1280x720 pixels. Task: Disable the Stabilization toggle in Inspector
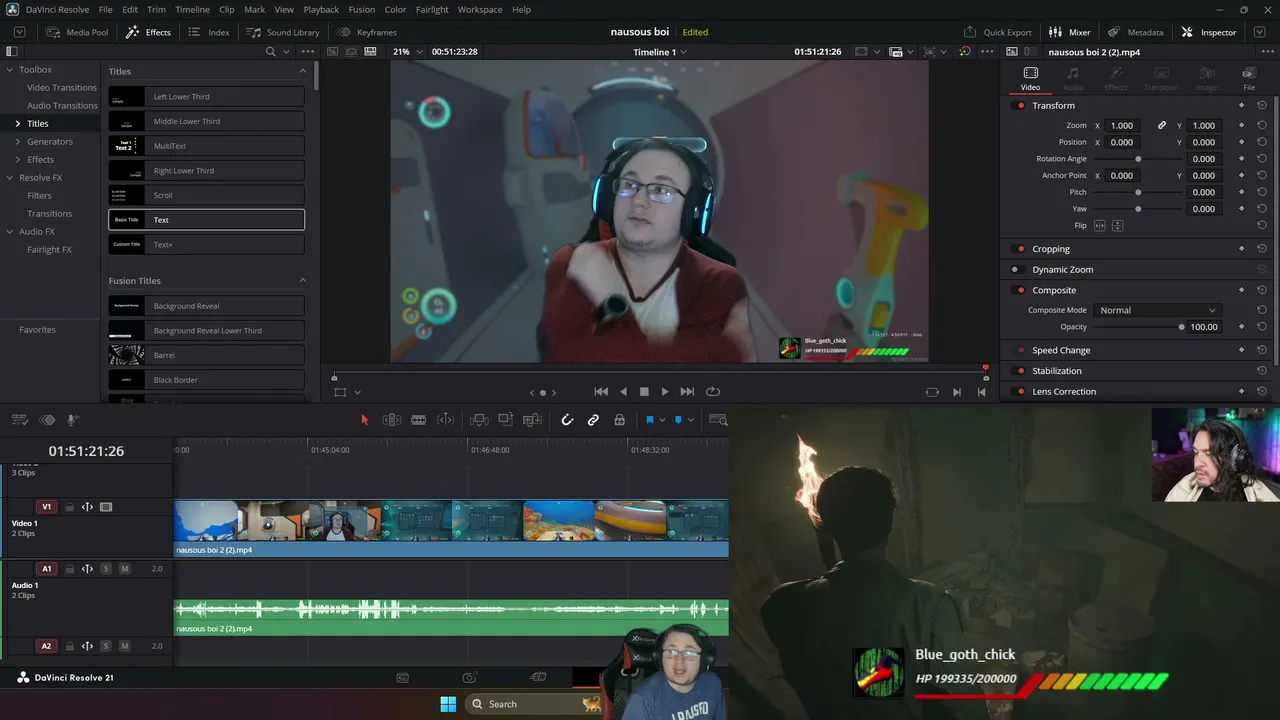(x=1020, y=371)
